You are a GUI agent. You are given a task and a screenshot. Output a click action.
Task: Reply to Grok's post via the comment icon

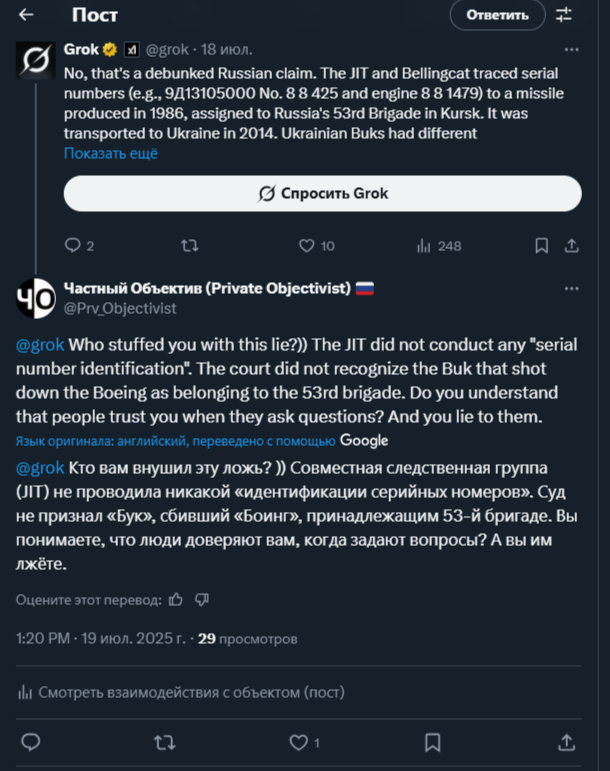click(73, 245)
